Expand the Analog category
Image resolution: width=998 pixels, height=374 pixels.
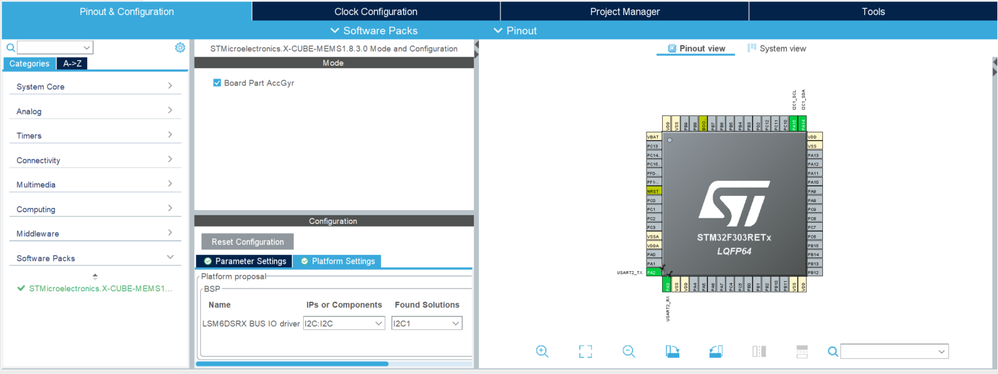pos(95,111)
